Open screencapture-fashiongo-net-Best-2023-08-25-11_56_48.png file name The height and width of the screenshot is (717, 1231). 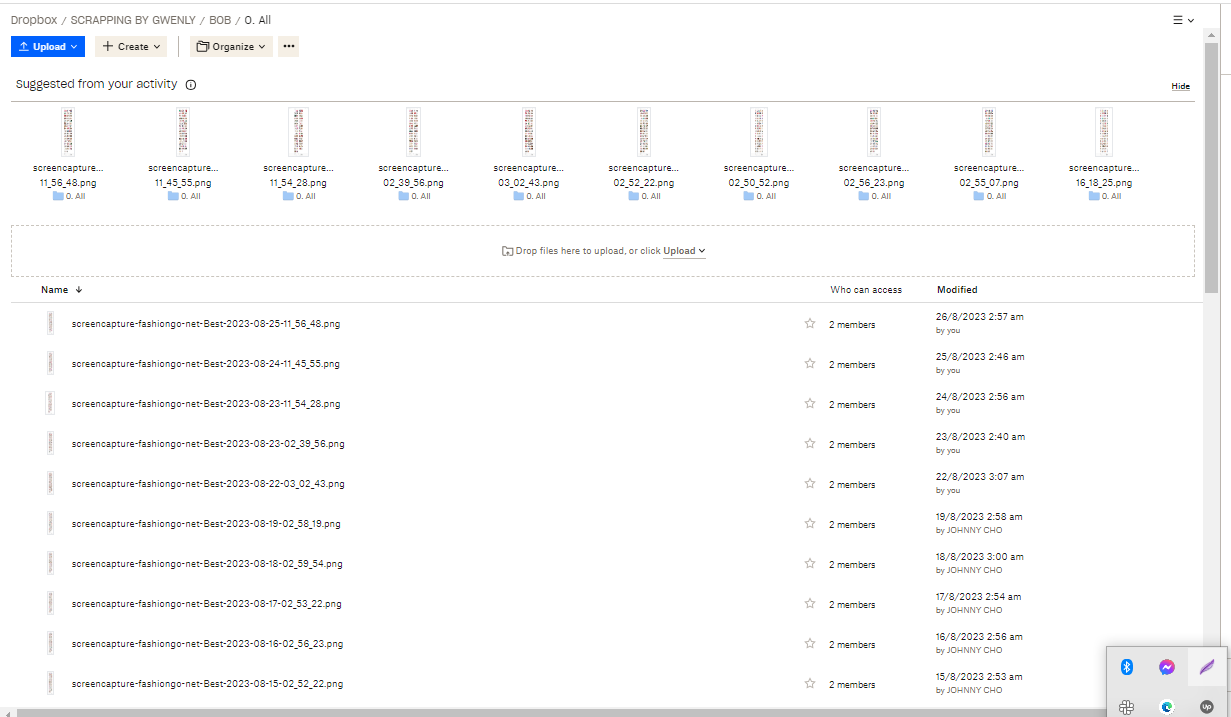(x=206, y=324)
